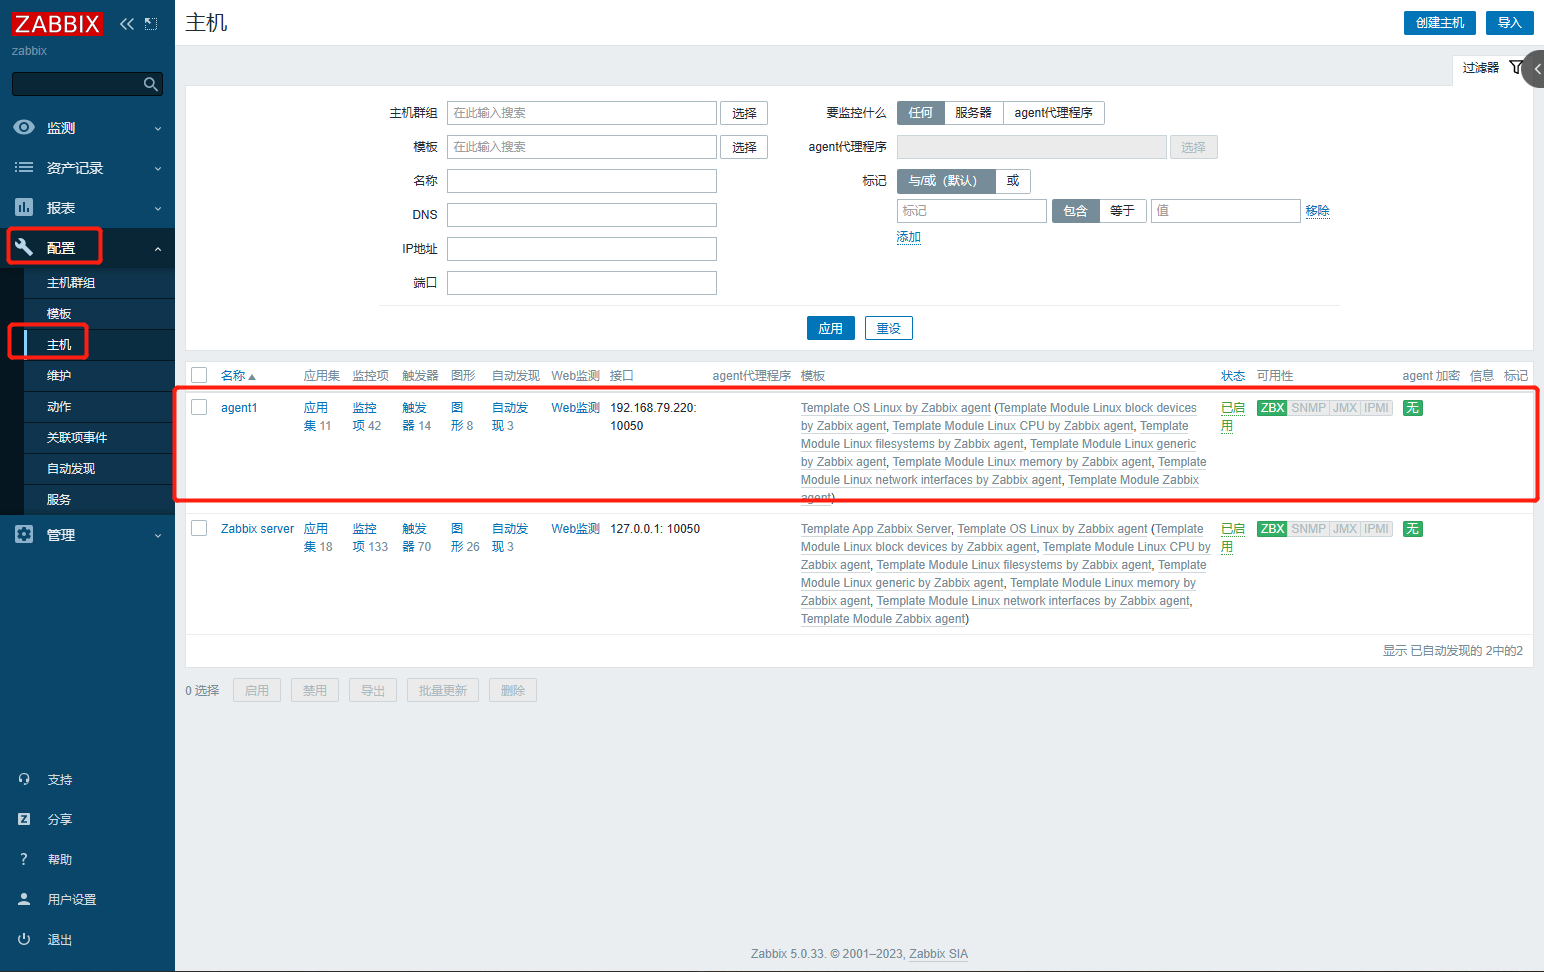The width and height of the screenshot is (1544, 972).
Task: Toggle sidebar hide icon beside the collapse arrows
Action: coord(151,24)
